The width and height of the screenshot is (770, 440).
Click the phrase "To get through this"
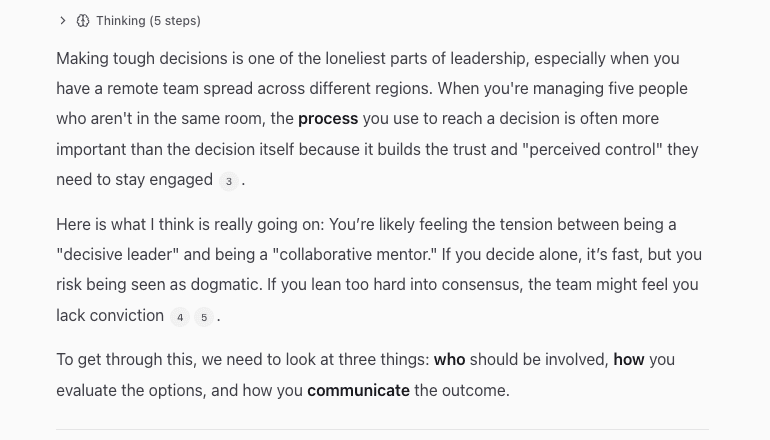[125, 360]
